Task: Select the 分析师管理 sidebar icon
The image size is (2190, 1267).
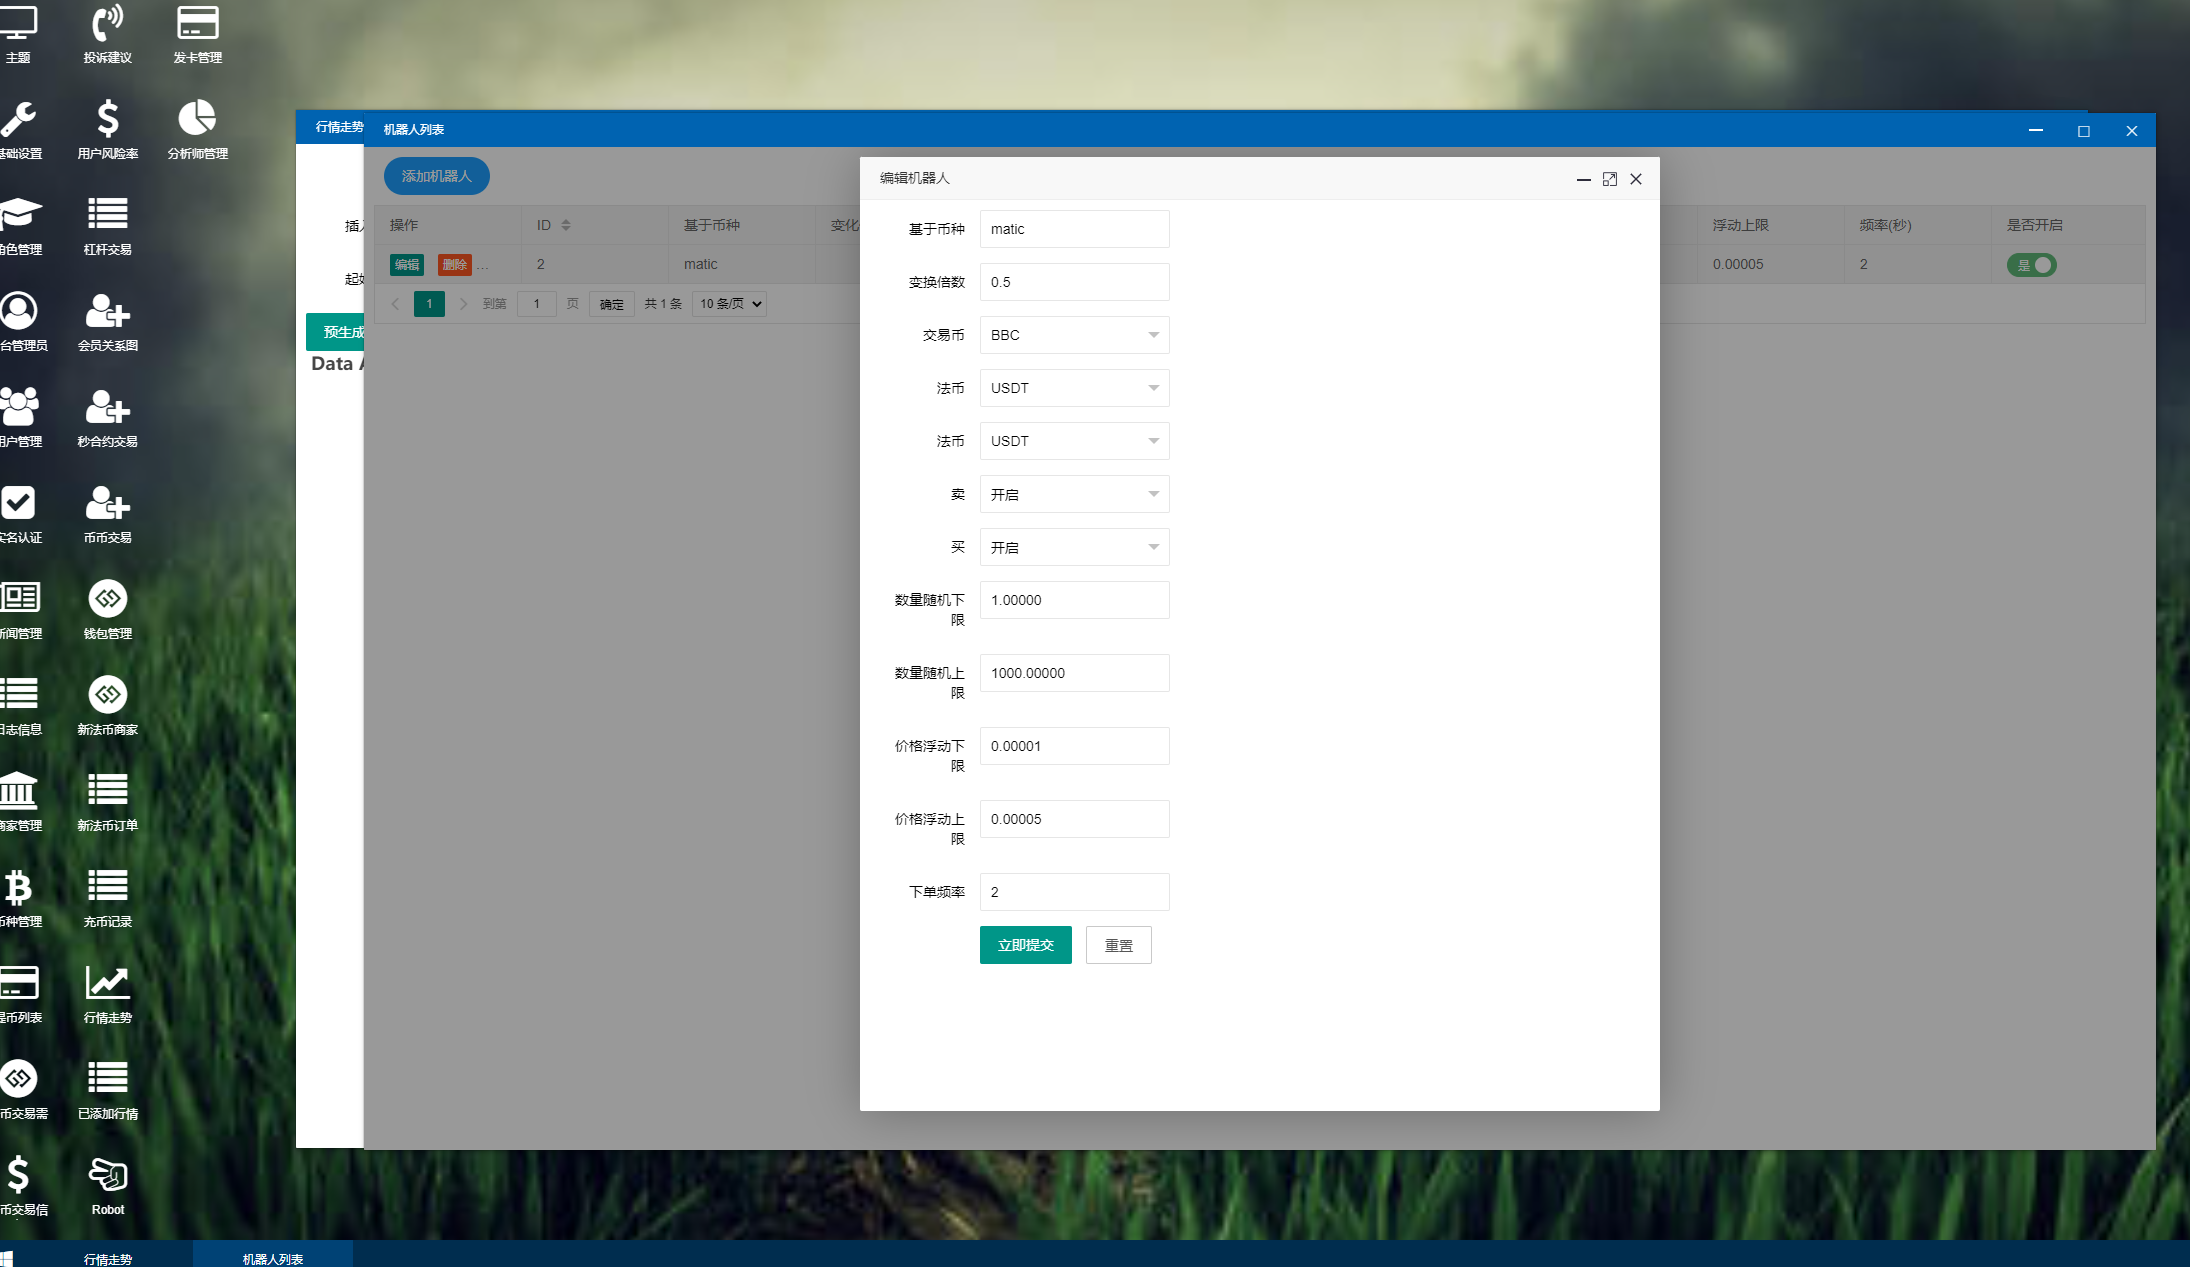Action: click(196, 128)
